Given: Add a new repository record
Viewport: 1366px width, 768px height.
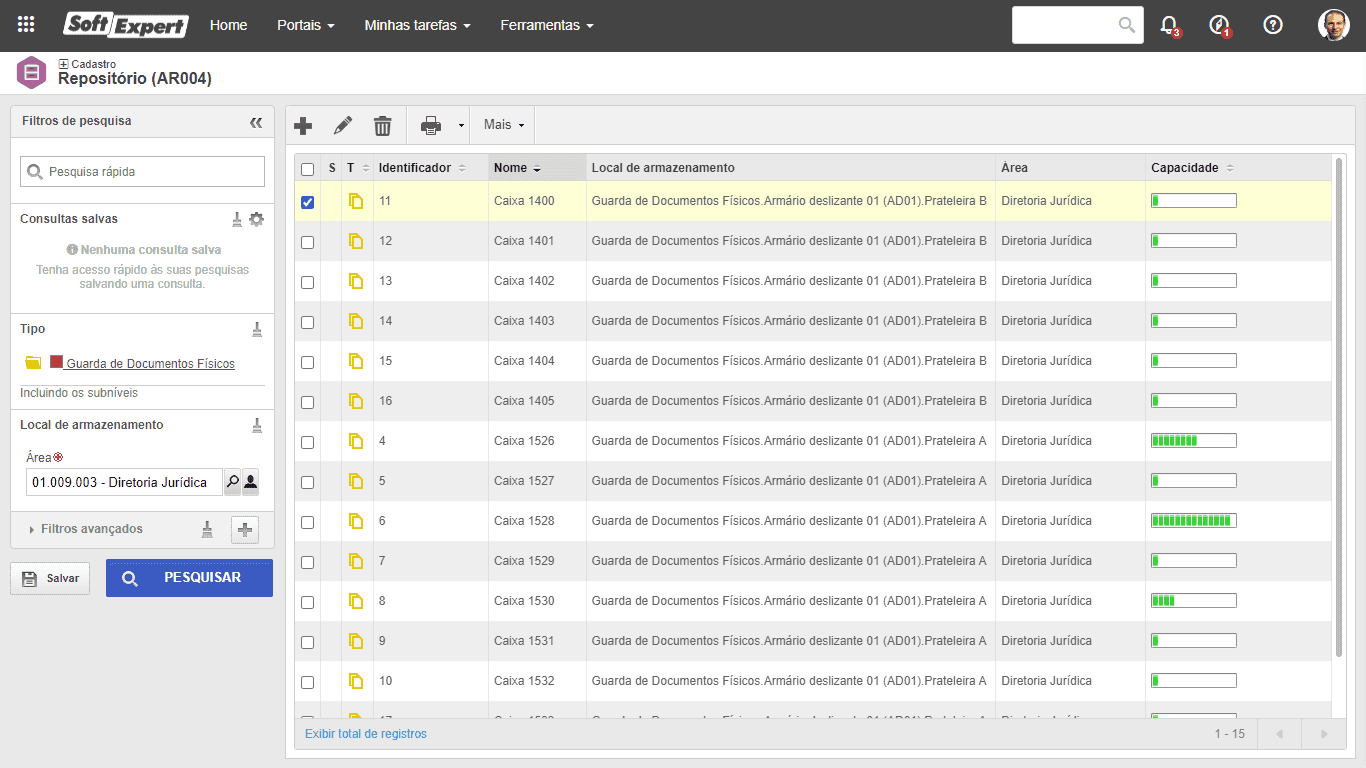Looking at the screenshot, I should (303, 125).
